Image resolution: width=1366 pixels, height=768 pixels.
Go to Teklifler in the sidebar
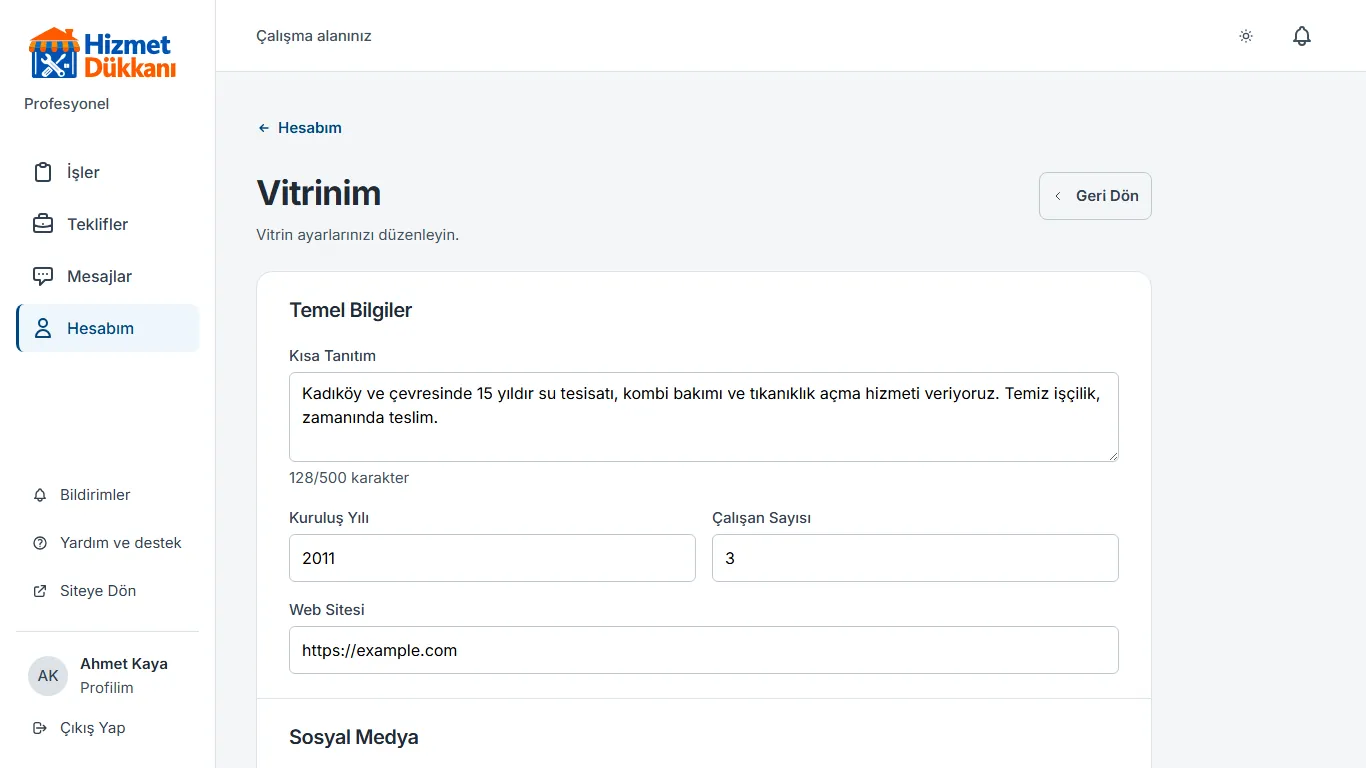pyautogui.click(x=108, y=224)
